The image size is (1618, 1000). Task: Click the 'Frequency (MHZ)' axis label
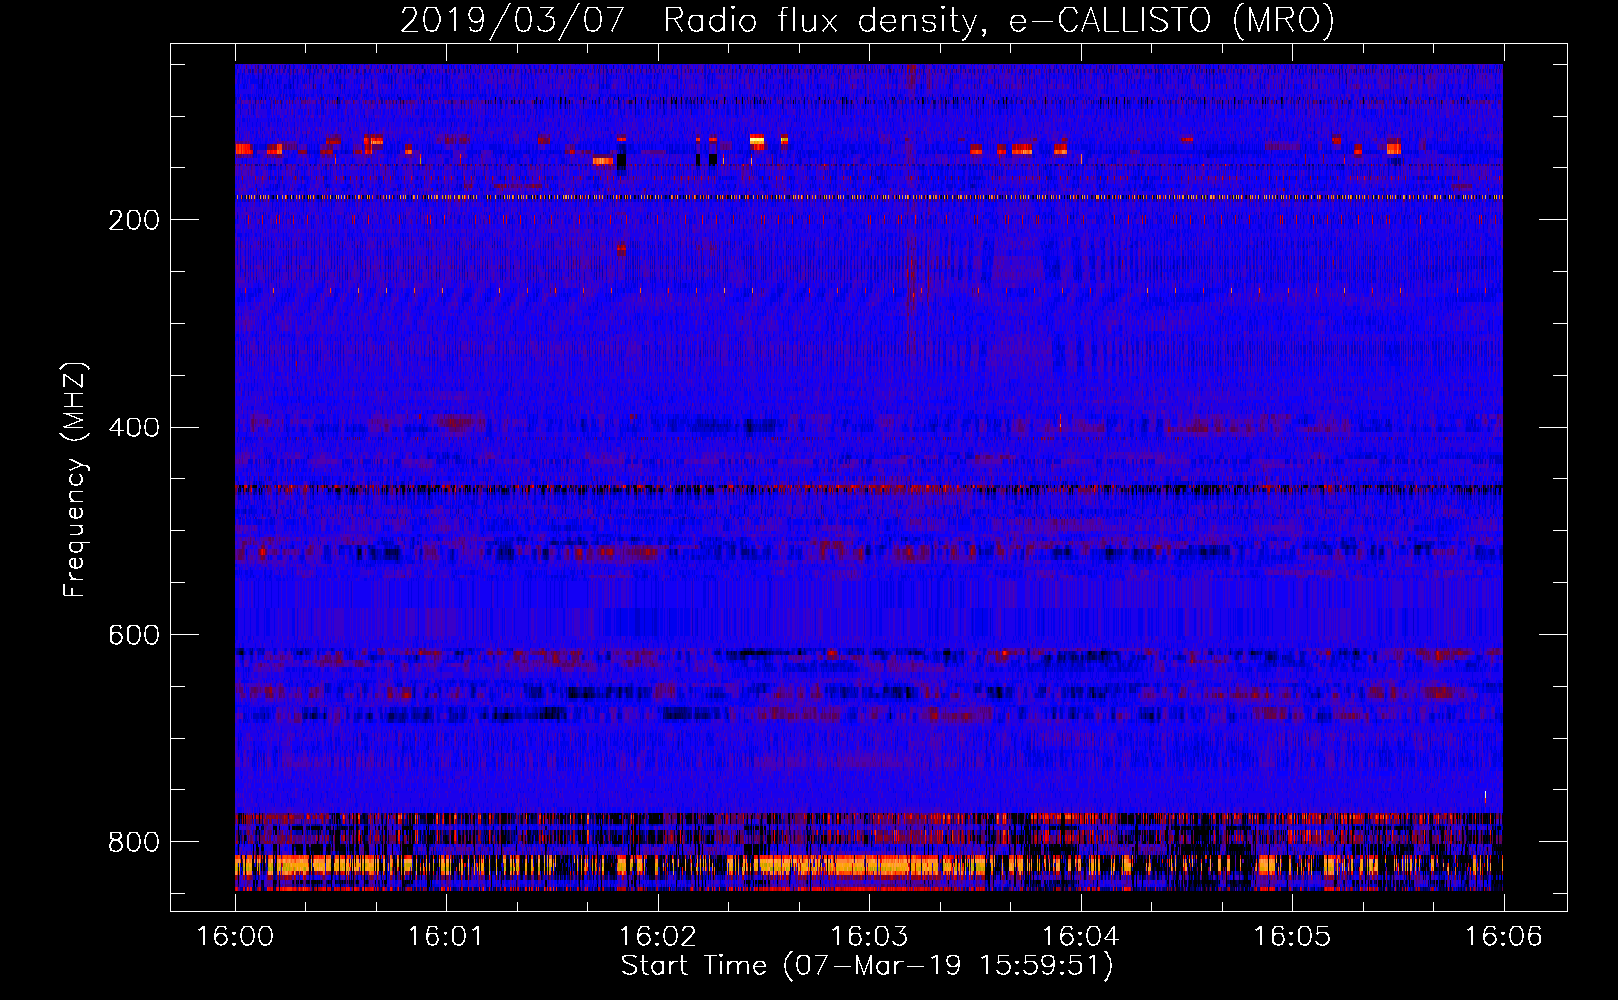(75, 480)
